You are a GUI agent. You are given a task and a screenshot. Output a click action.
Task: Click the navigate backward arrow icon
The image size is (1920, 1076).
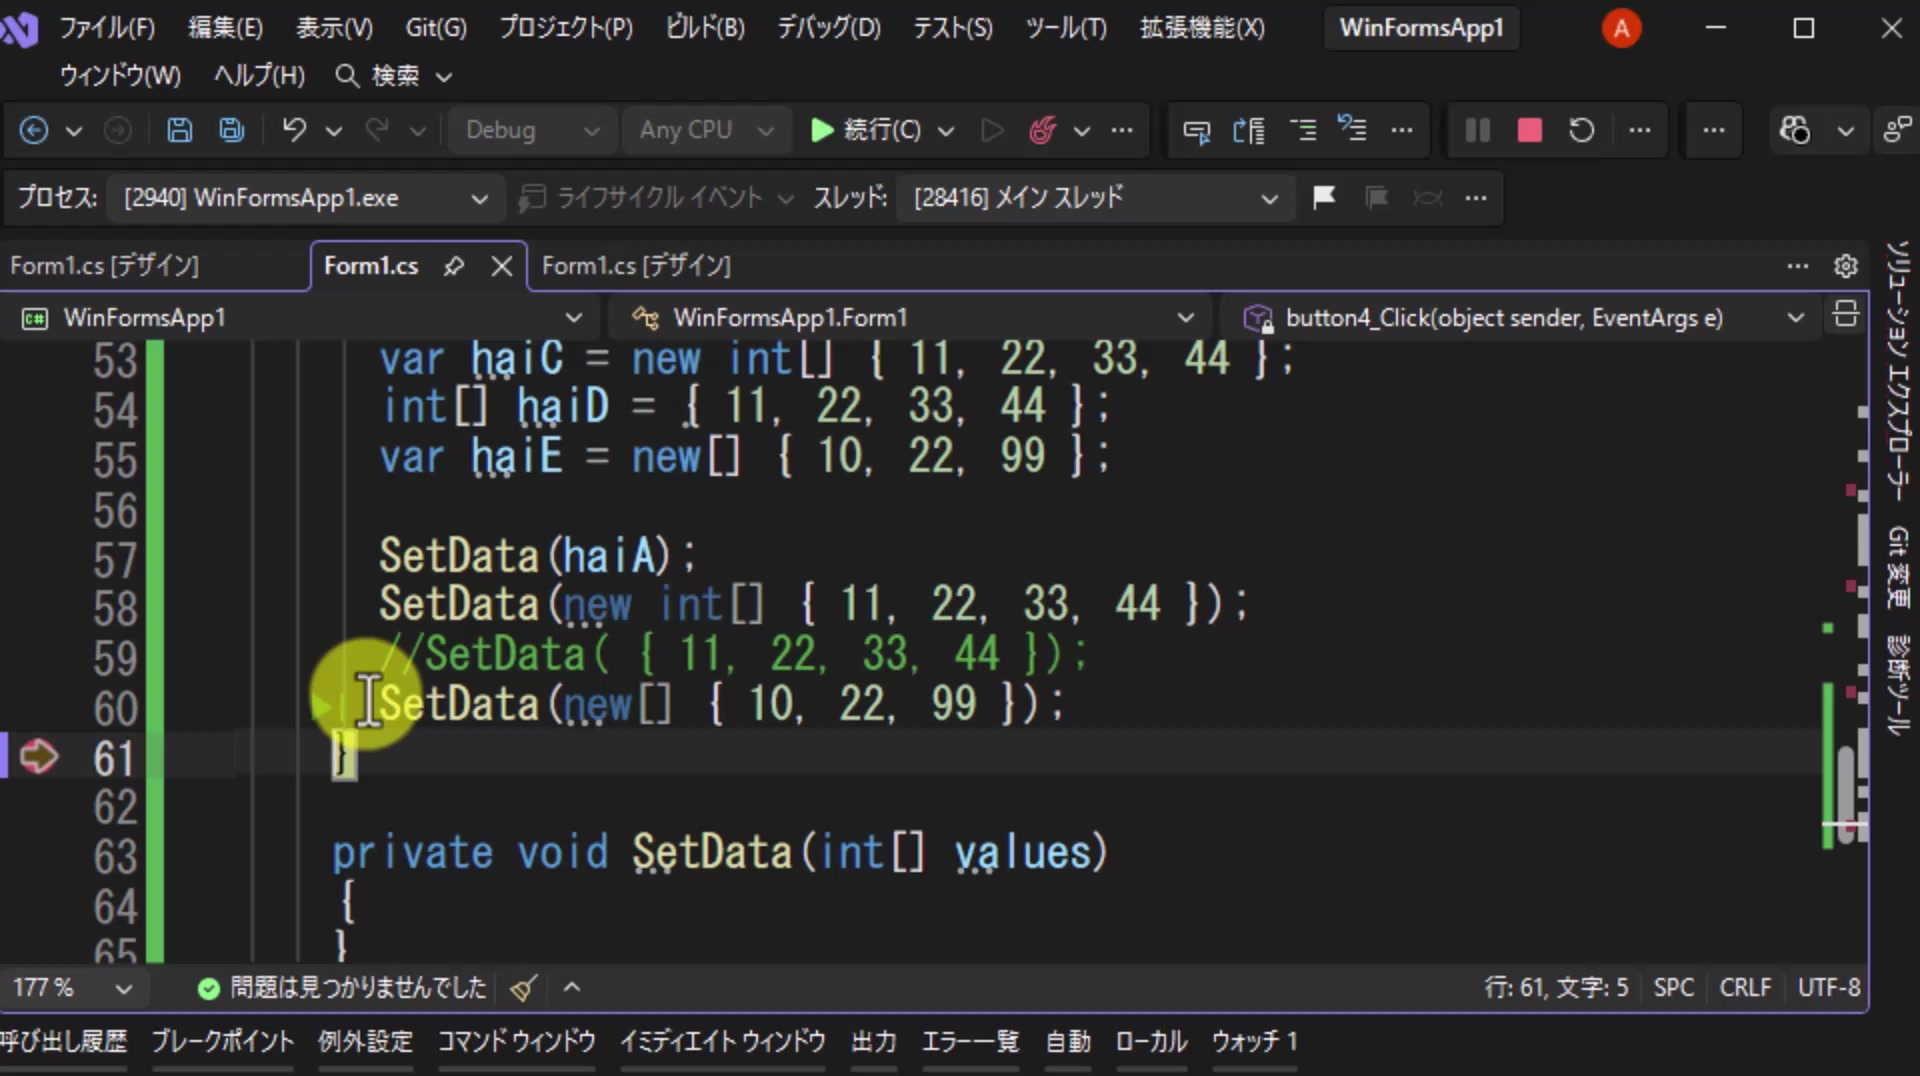[x=34, y=130]
